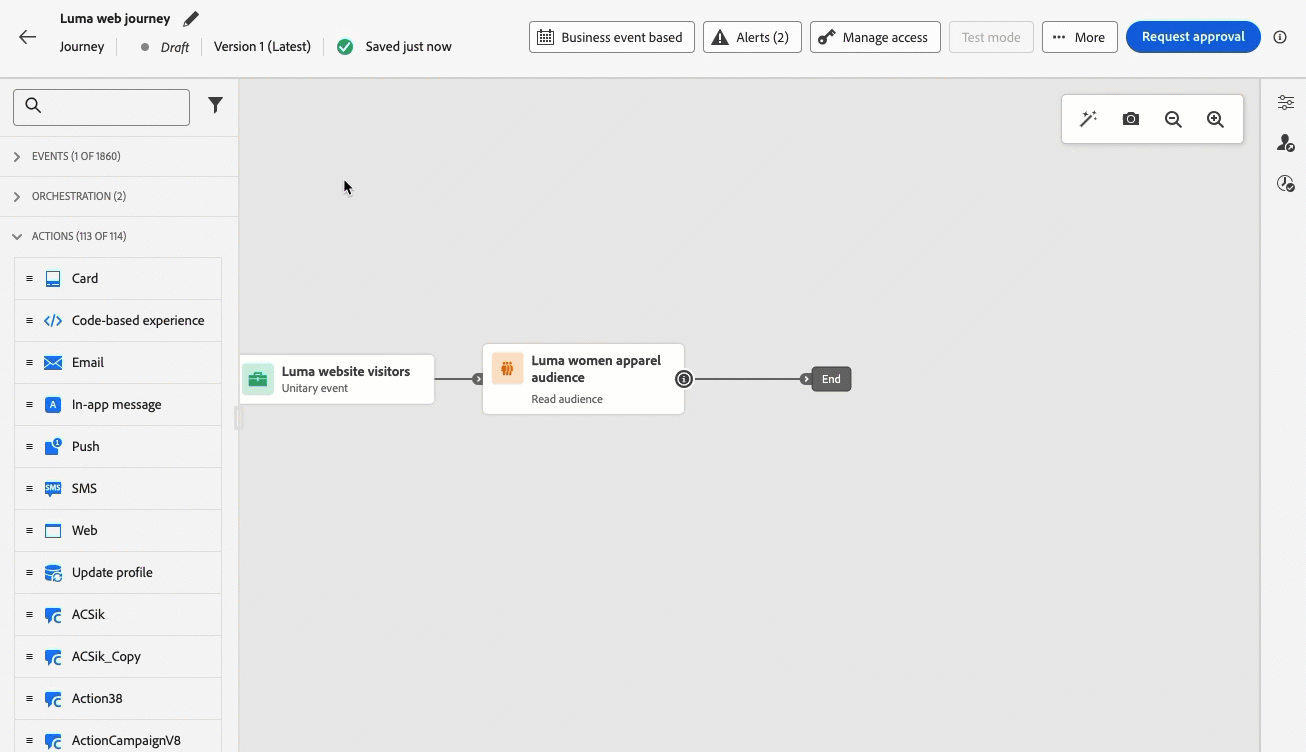Viewport: 1306px width, 752px height.
Task: Take canvas screenshot with camera icon
Action: [x=1130, y=119]
